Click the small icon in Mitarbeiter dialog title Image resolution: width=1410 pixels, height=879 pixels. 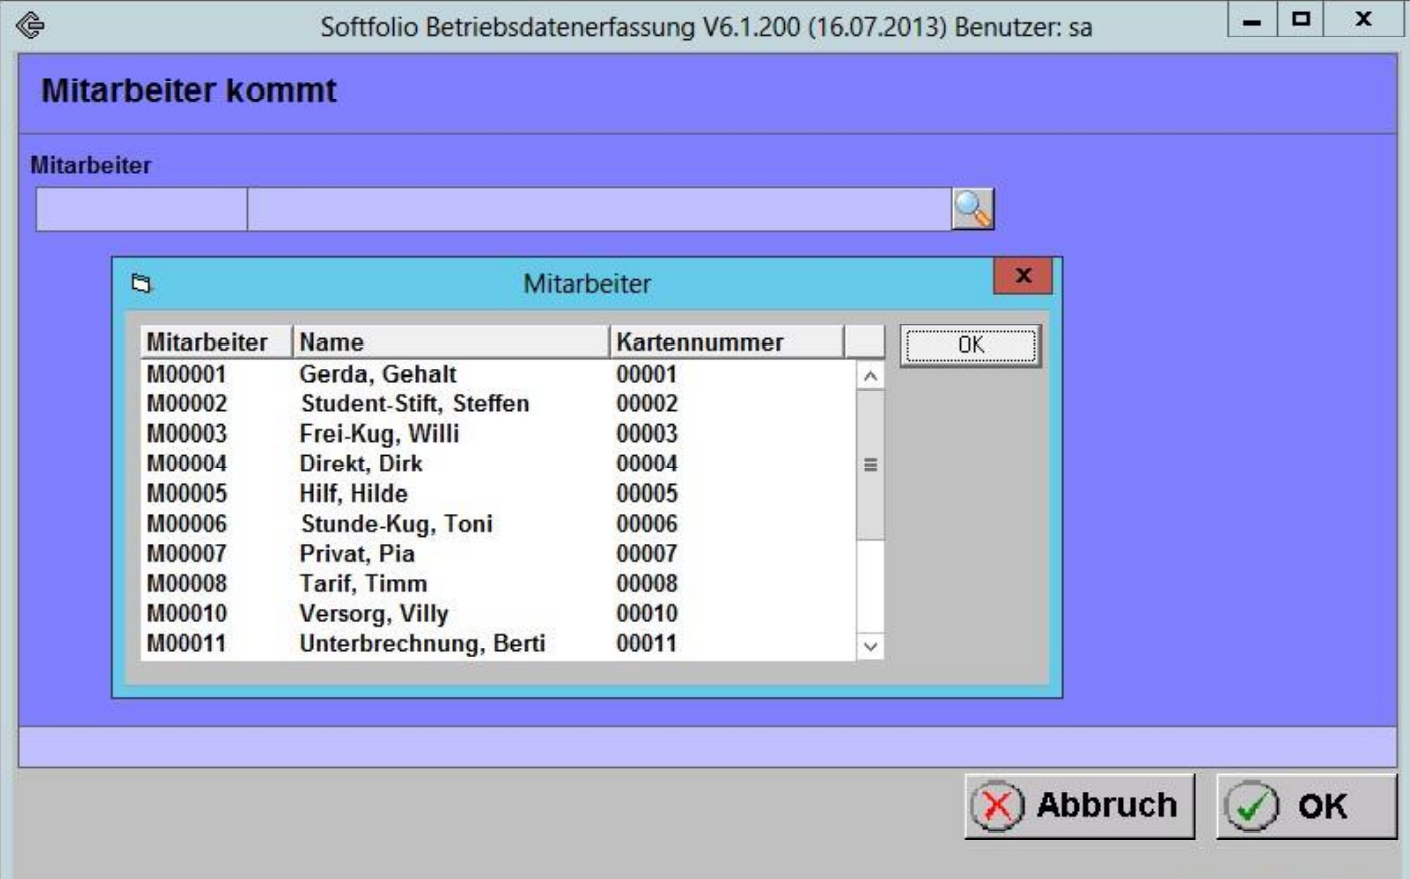pos(141,284)
